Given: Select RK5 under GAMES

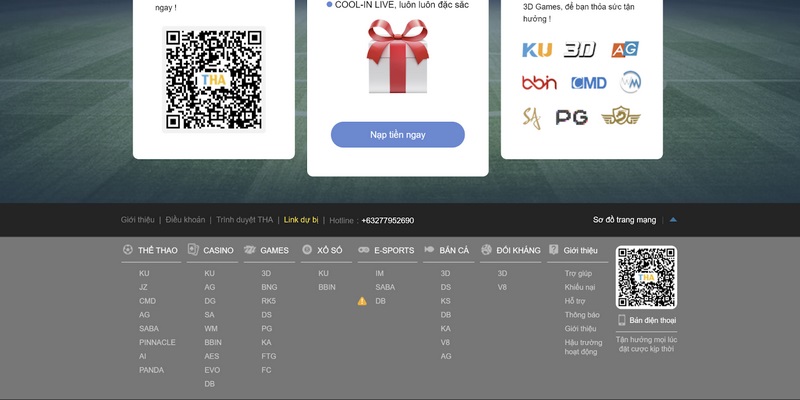Looking at the screenshot, I should [x=268, y=301].
